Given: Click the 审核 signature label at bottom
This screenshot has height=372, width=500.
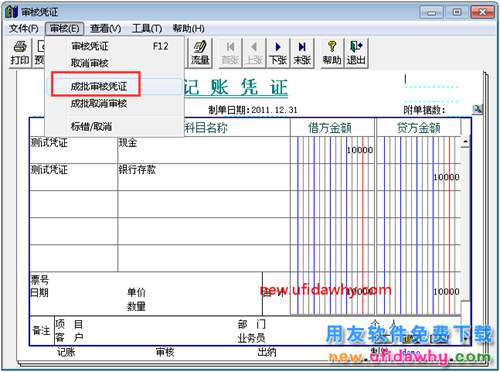Looking at the screenshot, I should [165, 352].
